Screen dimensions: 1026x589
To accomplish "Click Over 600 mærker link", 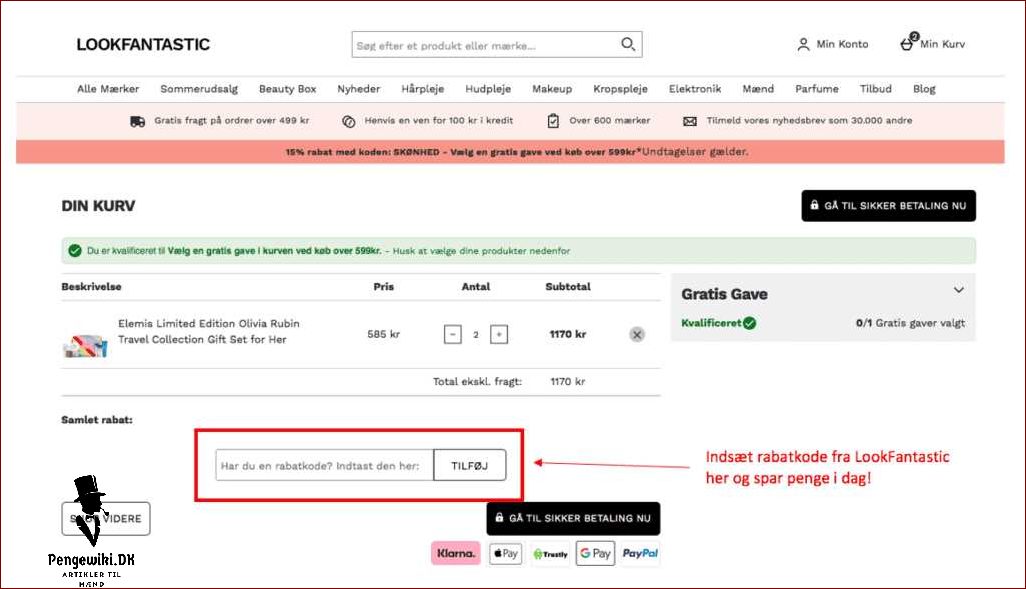I will [x=610, y=120].
